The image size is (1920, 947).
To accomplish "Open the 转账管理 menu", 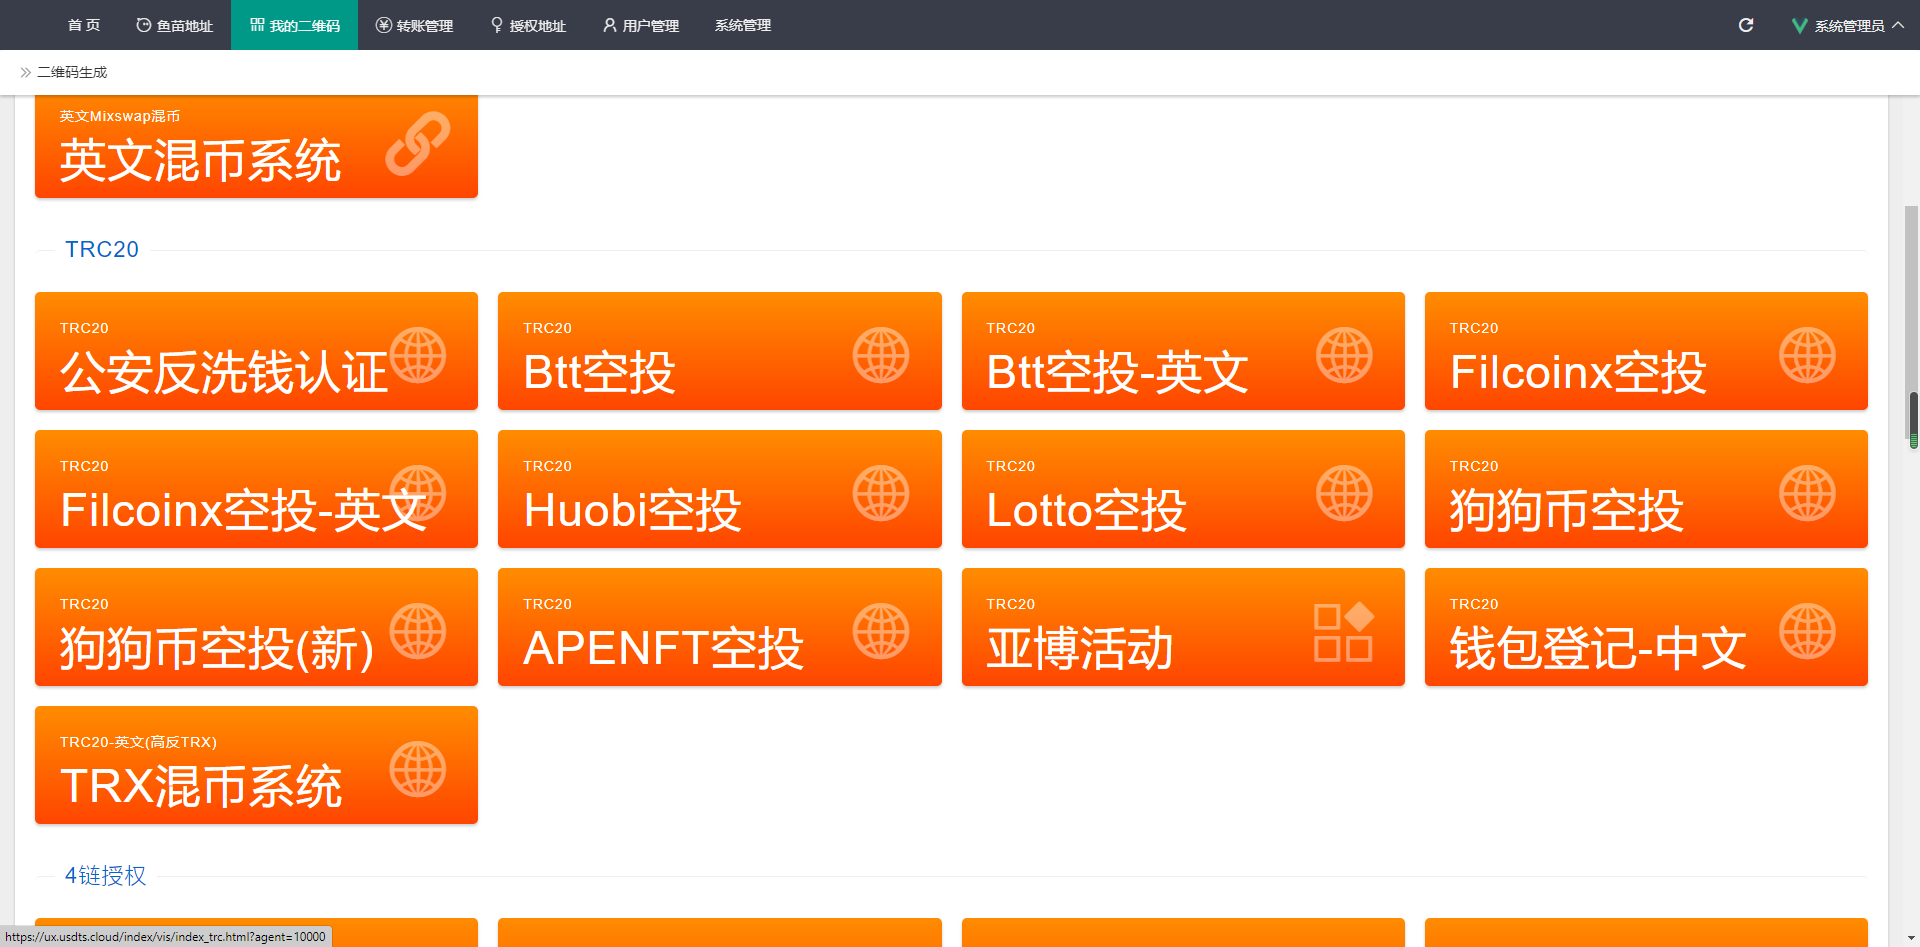I will [415, 25].
